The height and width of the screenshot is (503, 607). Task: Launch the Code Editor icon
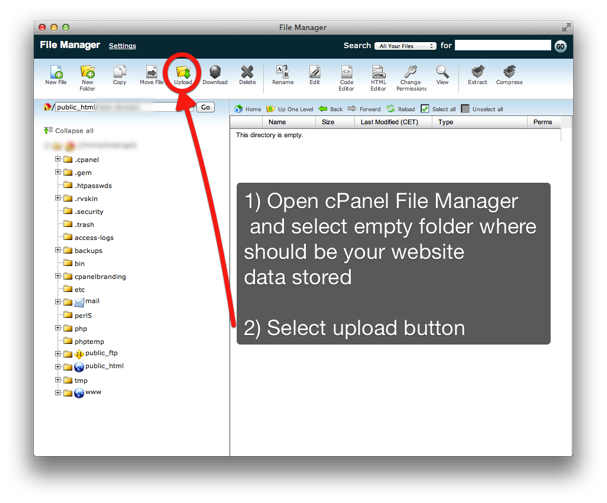tap(346, 72)
